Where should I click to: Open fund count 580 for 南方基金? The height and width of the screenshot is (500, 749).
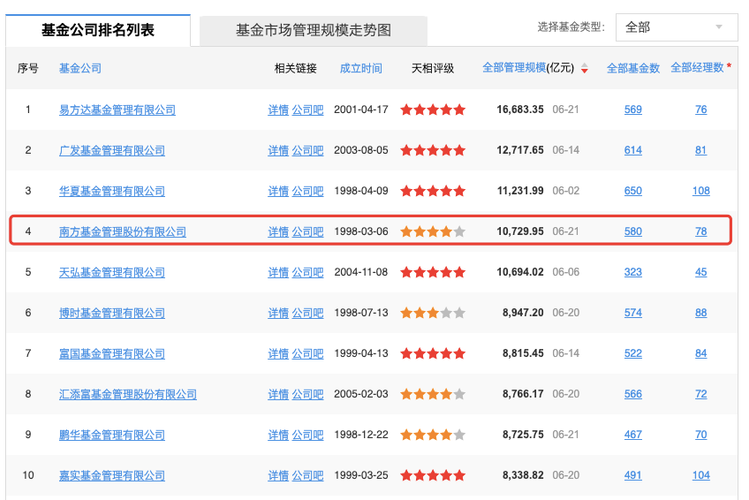(x=633, y=231)
